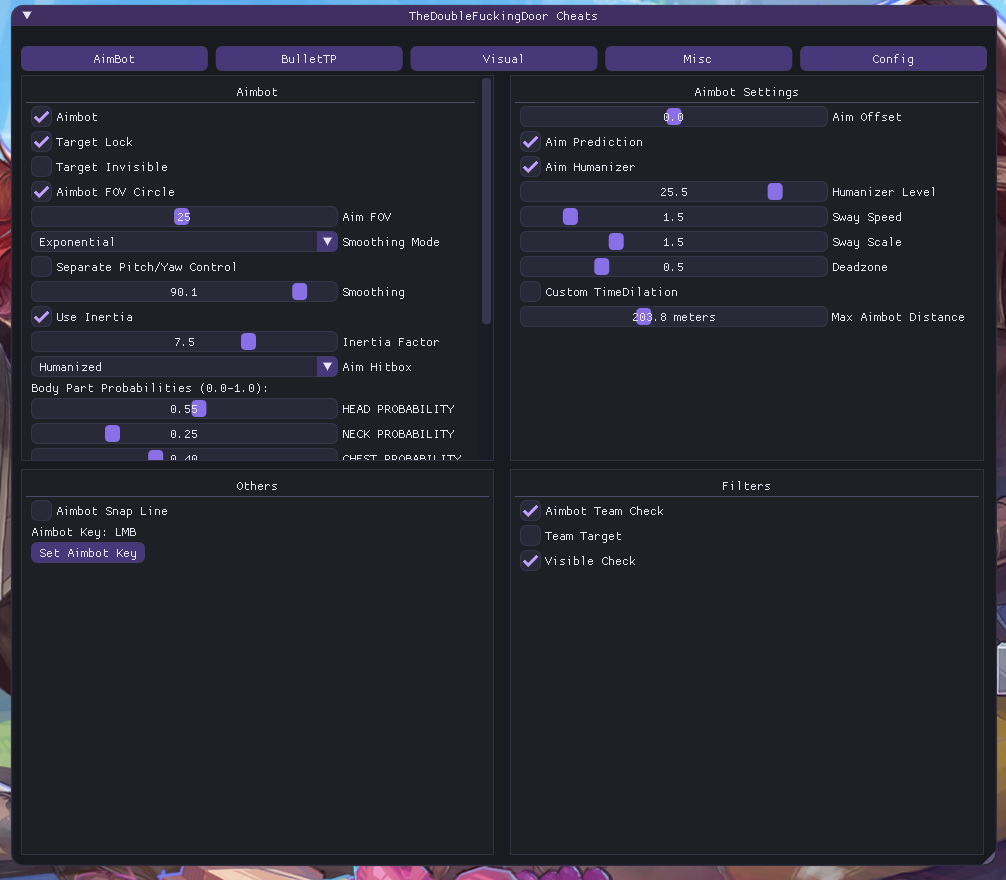Image resolution: width=1006 pixels, height=880 pixels.
Task: Go to the Misc tab
Action: (x=698, y=59)
